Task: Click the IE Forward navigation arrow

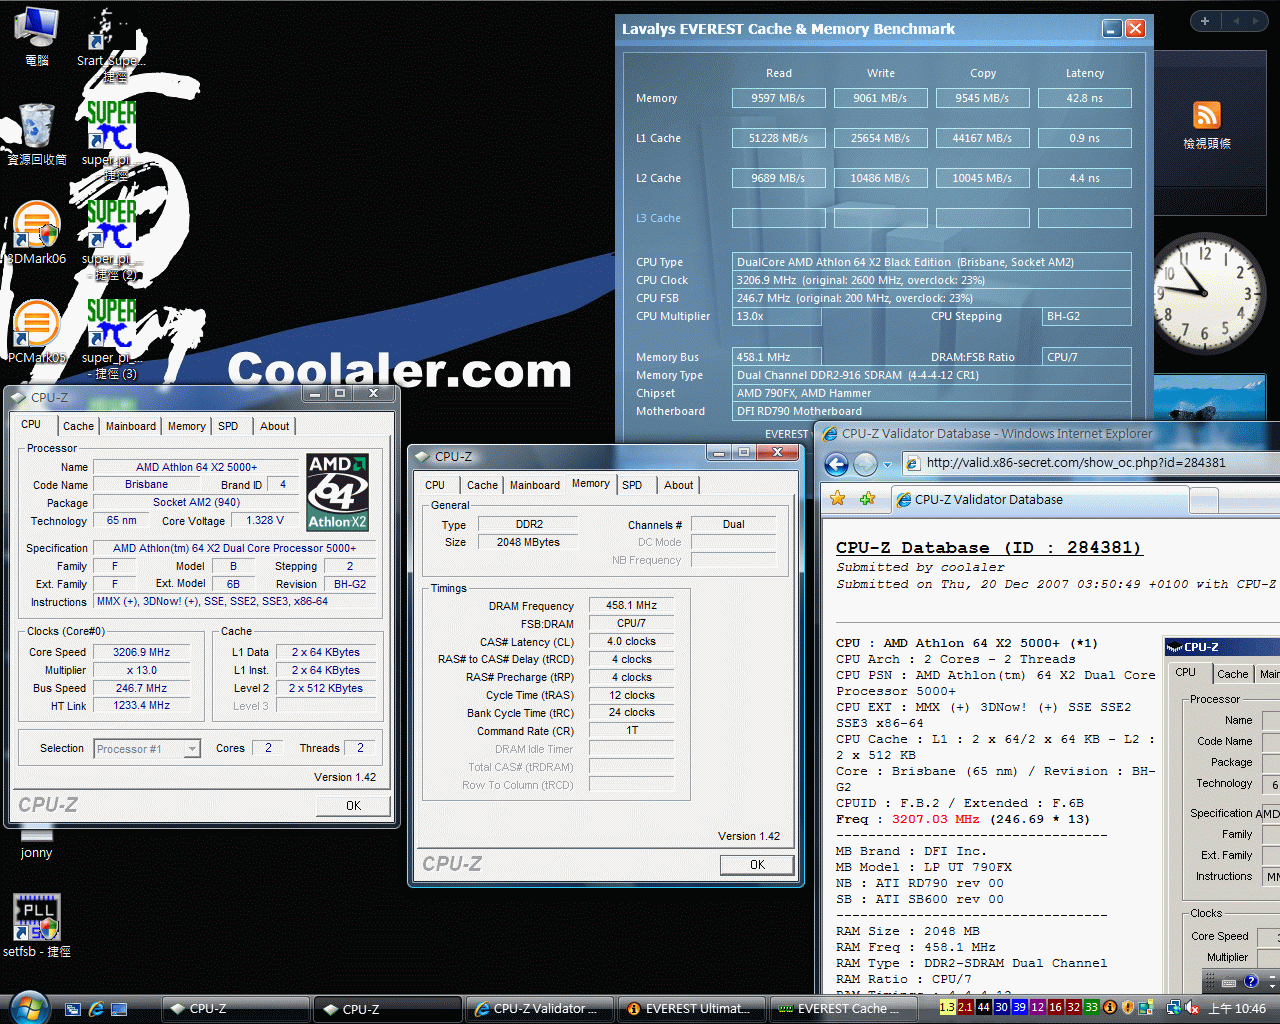Action: pos(866,464)
